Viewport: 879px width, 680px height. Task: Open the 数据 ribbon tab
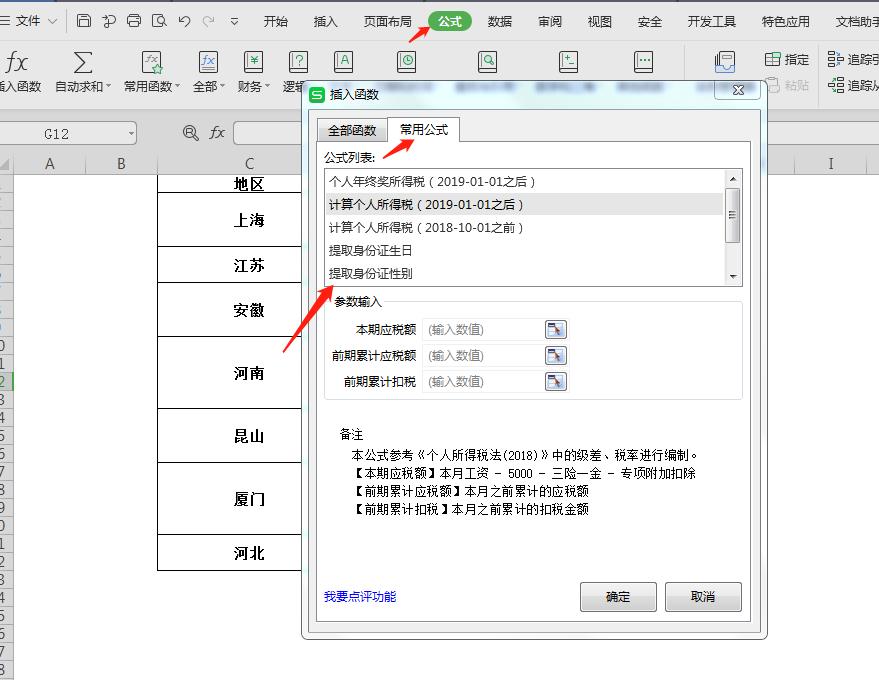[499, 20]
